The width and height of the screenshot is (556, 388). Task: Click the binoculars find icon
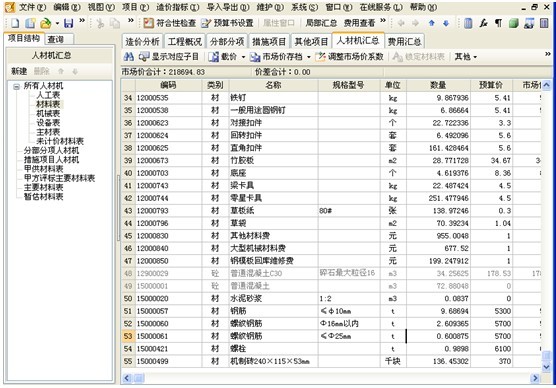128,57
